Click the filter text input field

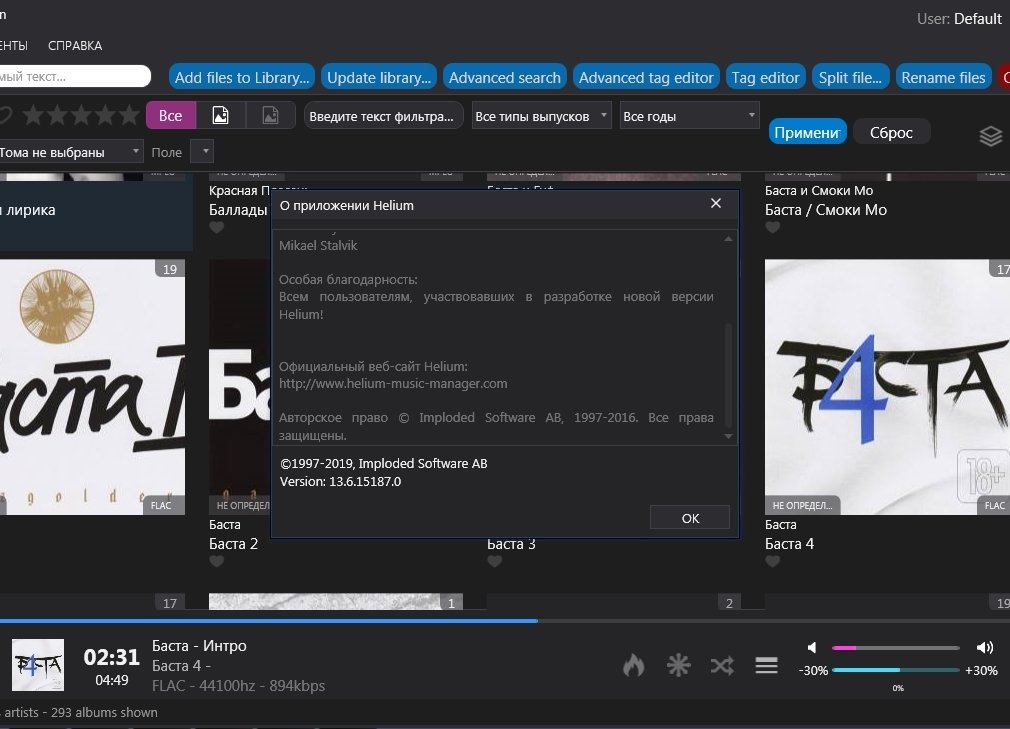point(383,116)
